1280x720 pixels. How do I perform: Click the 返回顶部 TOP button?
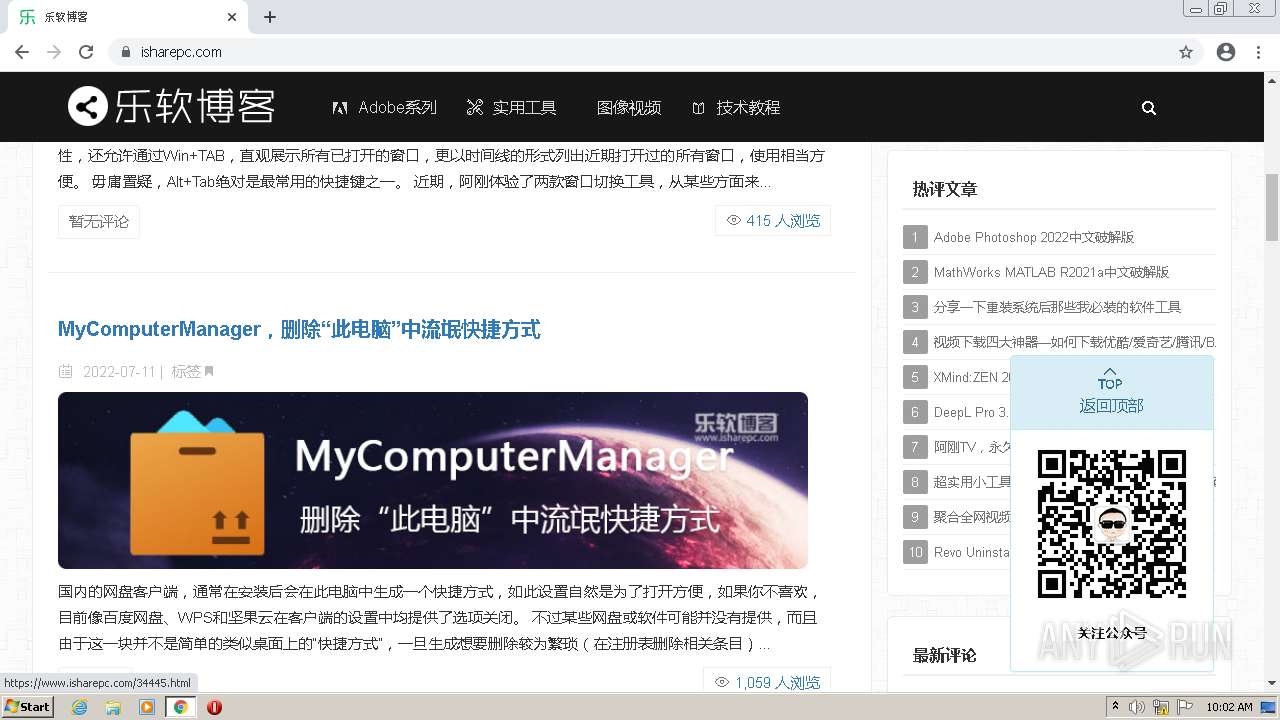click(1111, 392)
